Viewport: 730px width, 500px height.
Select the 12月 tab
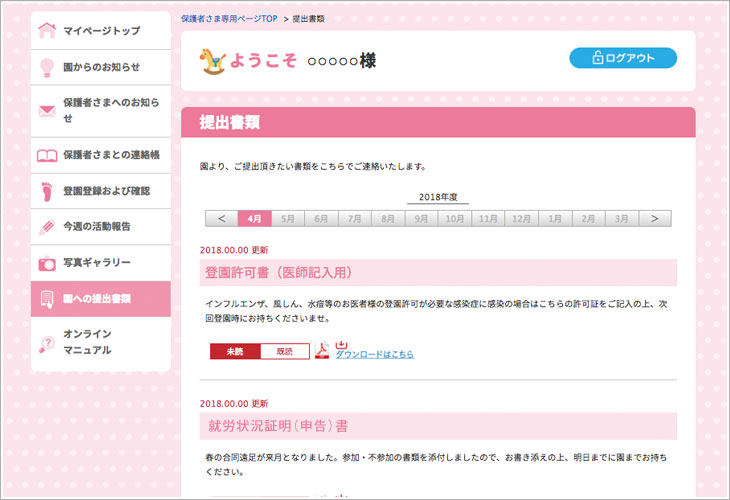click(x=522, y=218)
